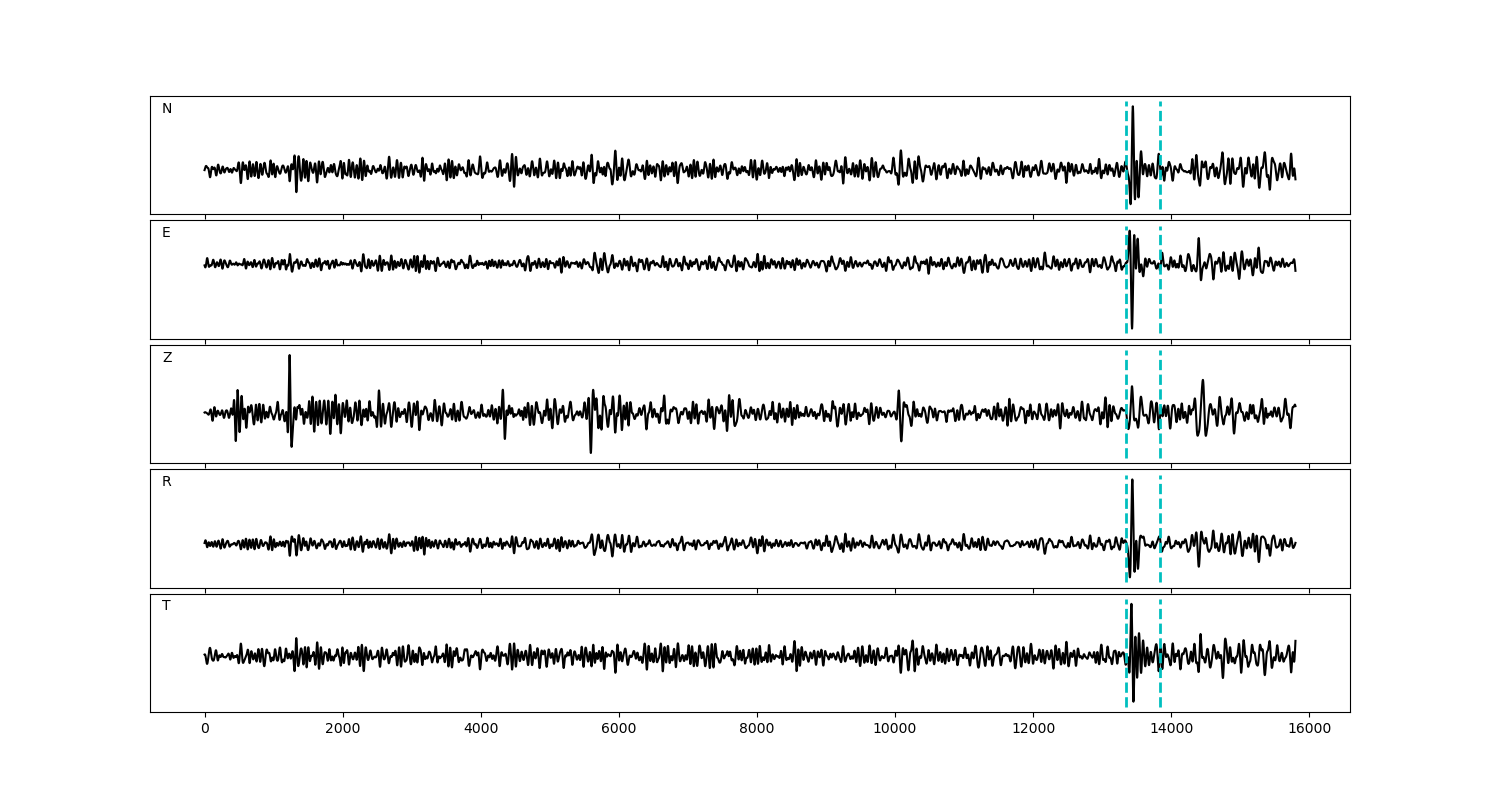The height and width of the screenshot is (800, 1500).
Task: Click x-axis tick label 10000
Action: coord(895,730)
